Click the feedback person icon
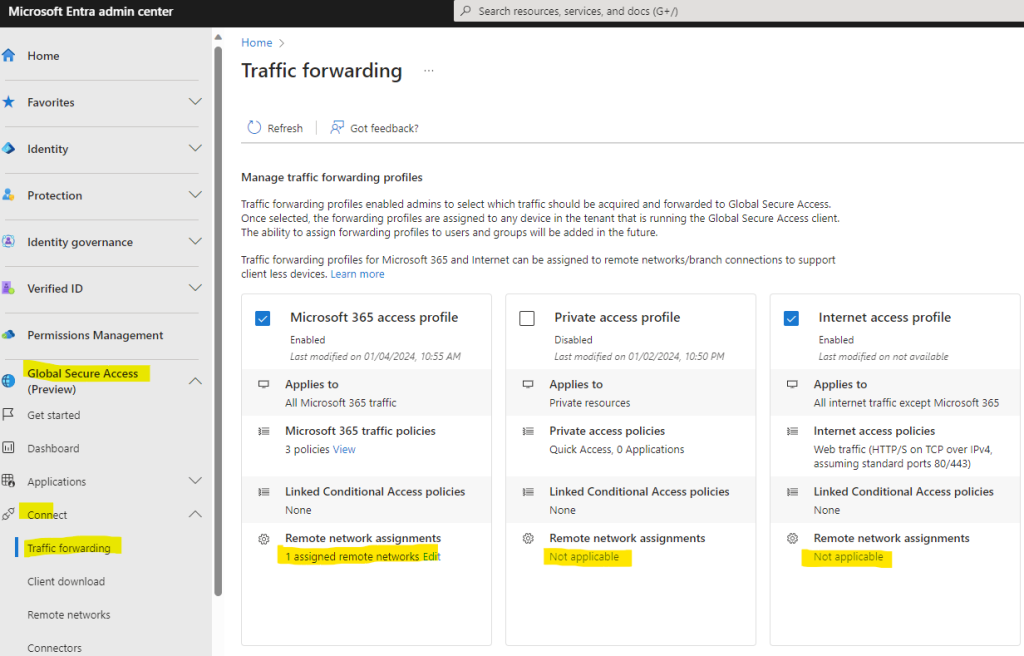Viewport: 1024px width, 656px height. [337, 127]
